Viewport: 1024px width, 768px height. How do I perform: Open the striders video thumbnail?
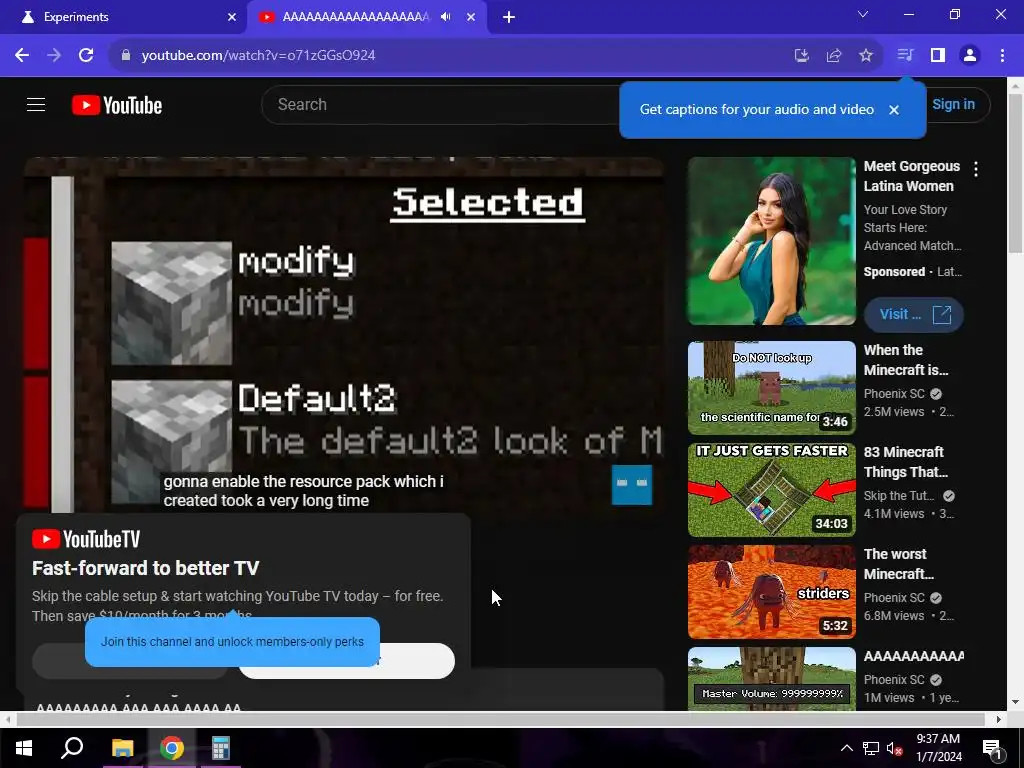pos(771,592)
